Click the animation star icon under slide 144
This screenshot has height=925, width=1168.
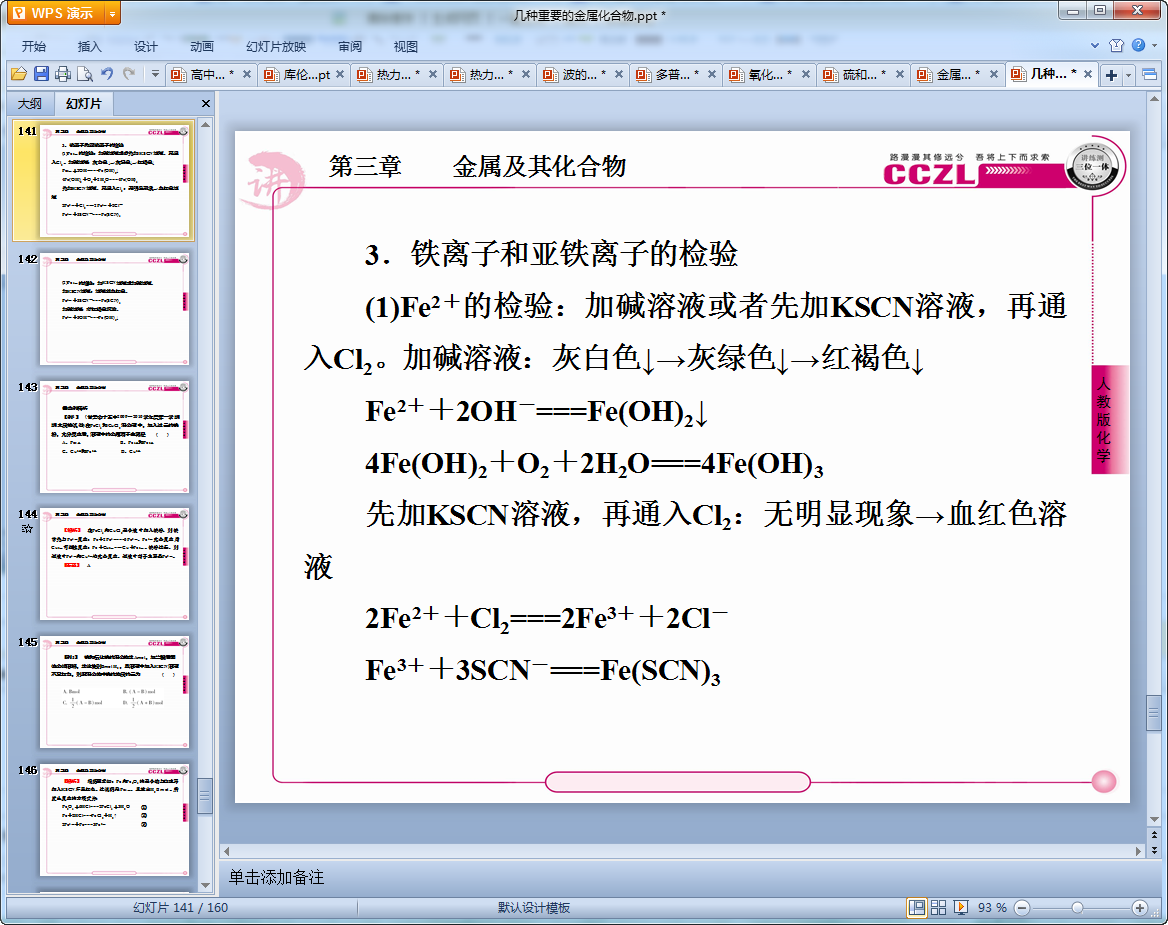click(28, 529)
